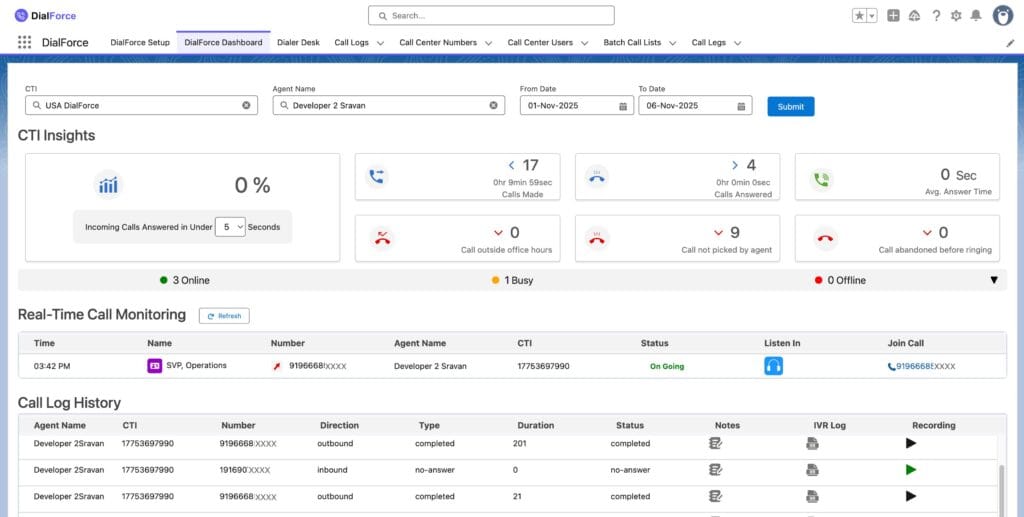Viewport: 1024px width, 517px height.
Task: Clear the Developer 2 Sravan agent selection
Action: tap(493, 105)
